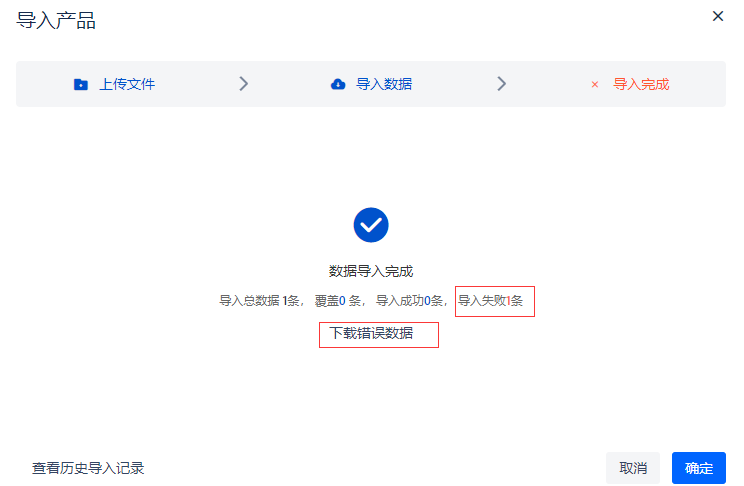
Task: Click the 导入成功0条 count text
Action: 409,301
